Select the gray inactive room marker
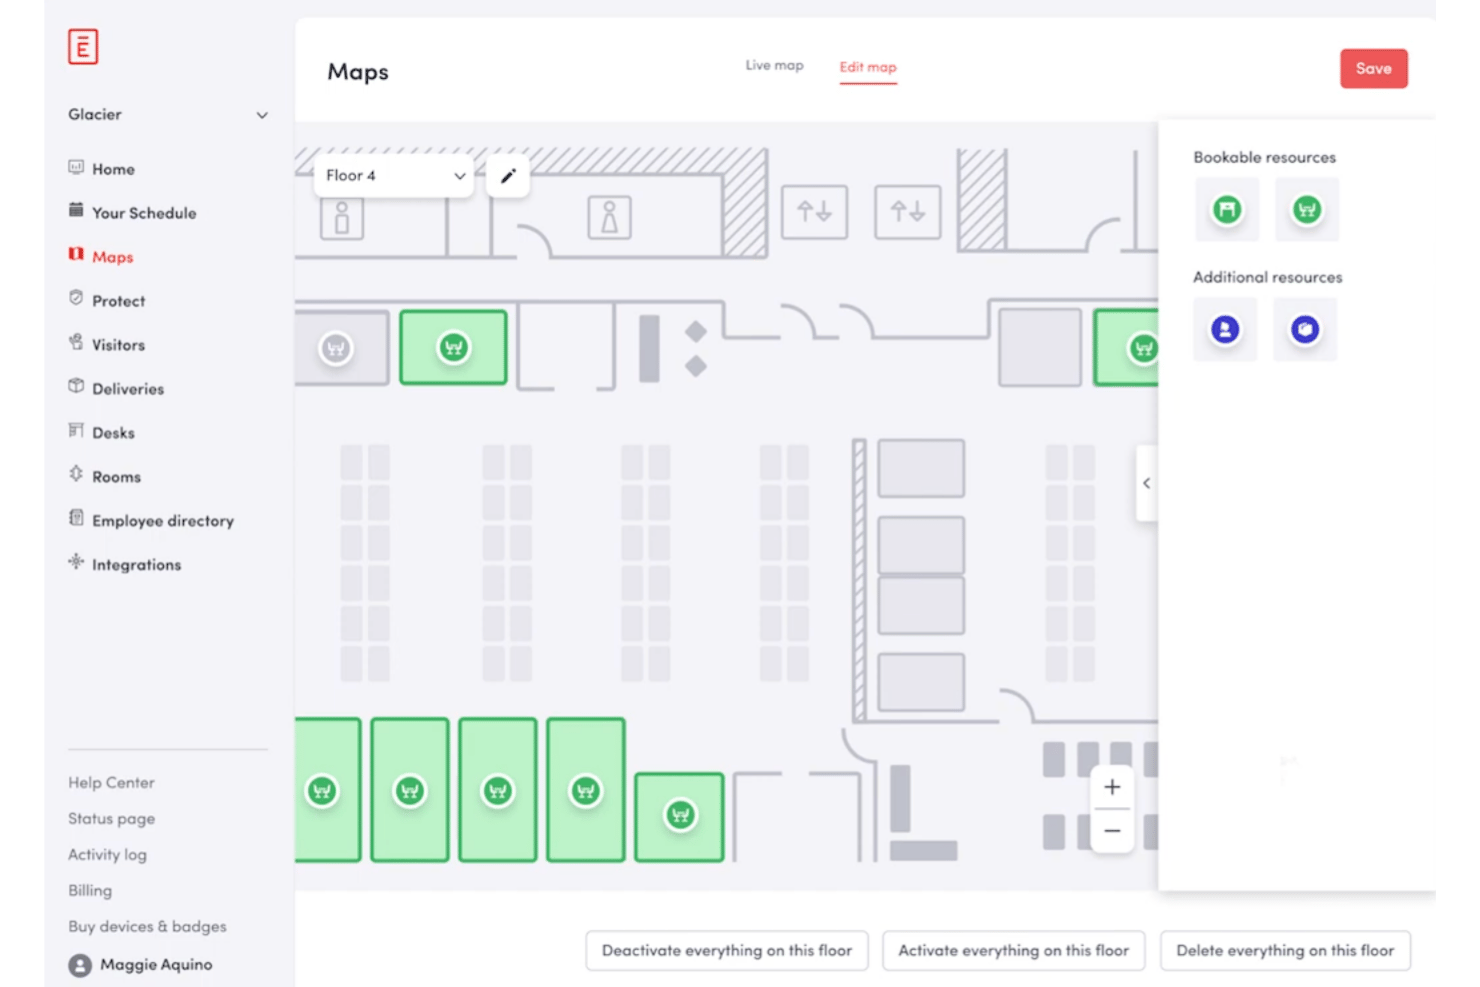The image size is (1480, 987). click(336, 348)
